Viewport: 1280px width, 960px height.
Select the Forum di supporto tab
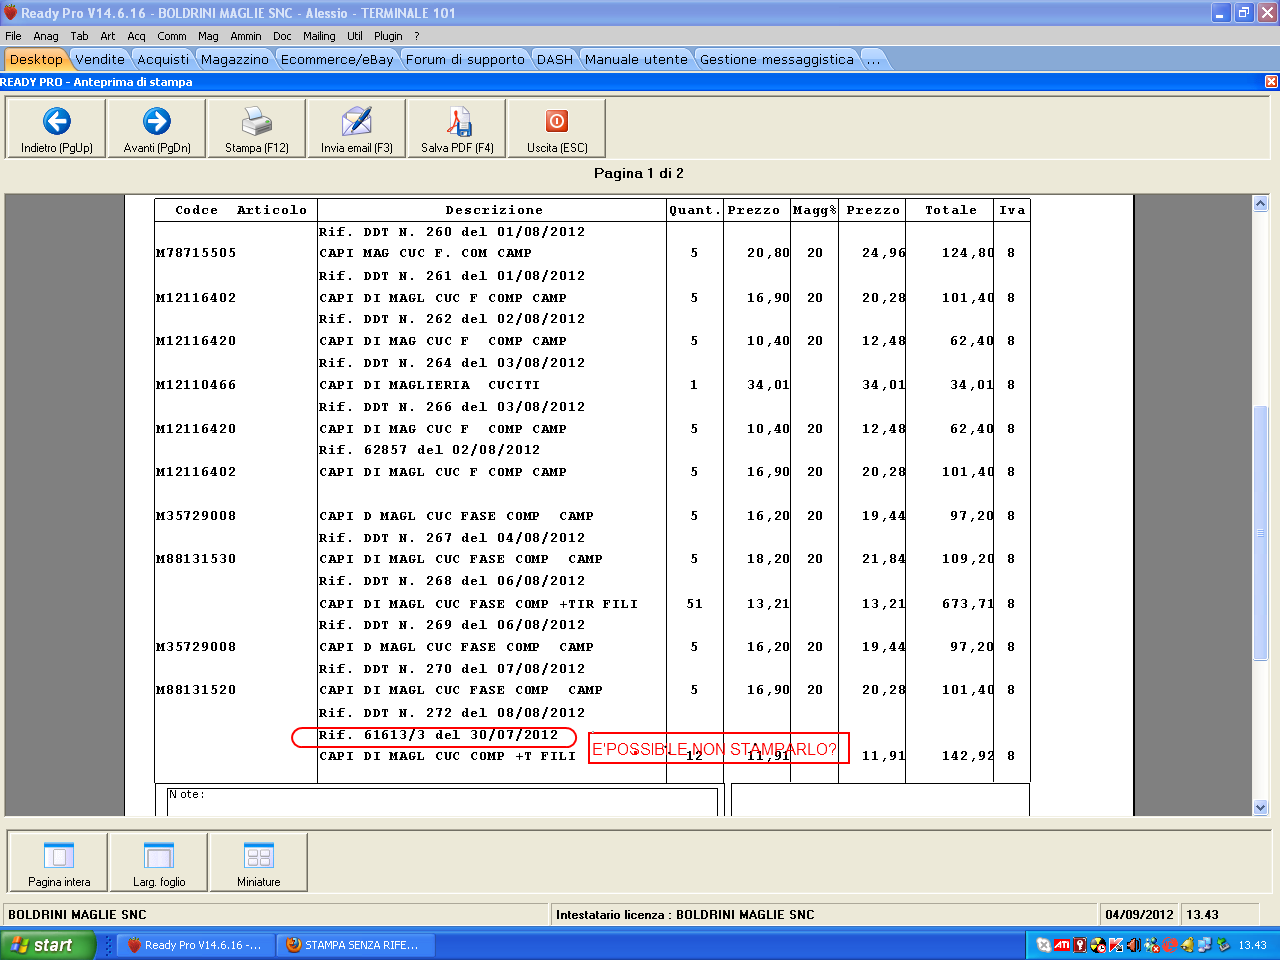(x=465, y=60)
